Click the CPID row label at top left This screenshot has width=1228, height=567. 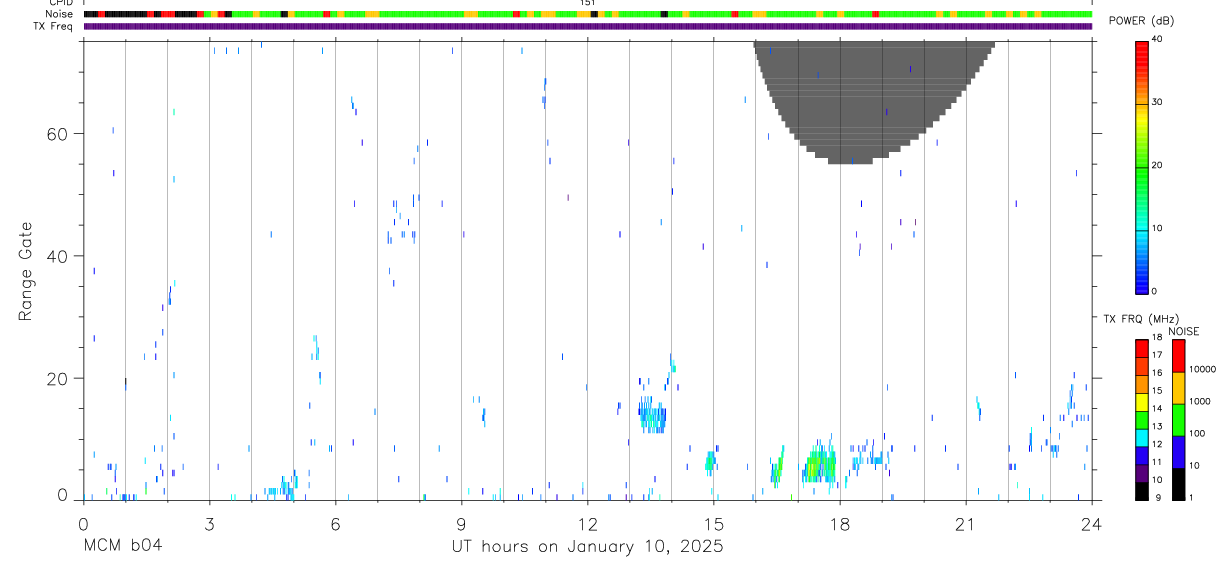[60, 3]
